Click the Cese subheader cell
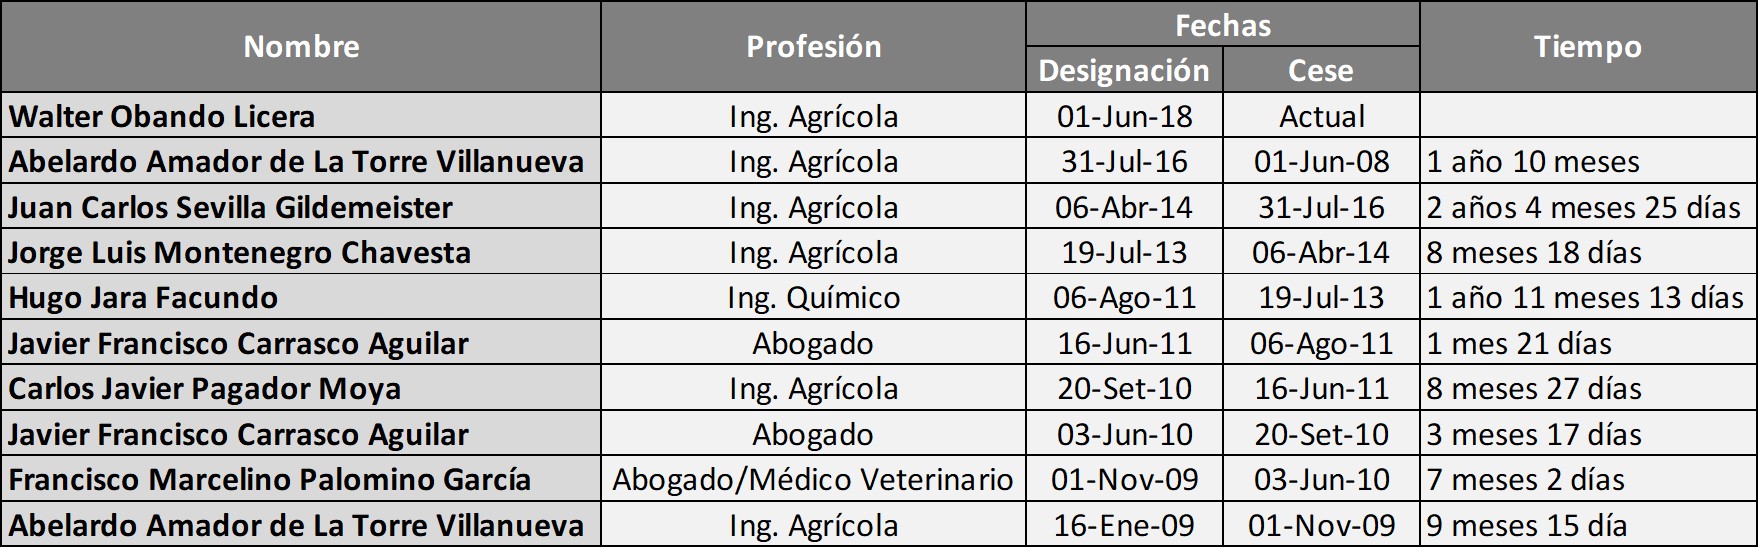The image size is (1759, 548). [1320, 71]
